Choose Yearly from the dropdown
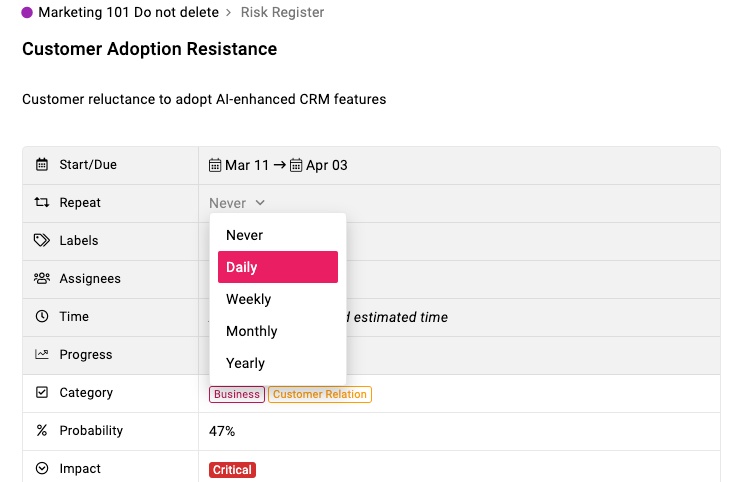The width and height of the screenshot is (736, 482). [x=246, y=363]
